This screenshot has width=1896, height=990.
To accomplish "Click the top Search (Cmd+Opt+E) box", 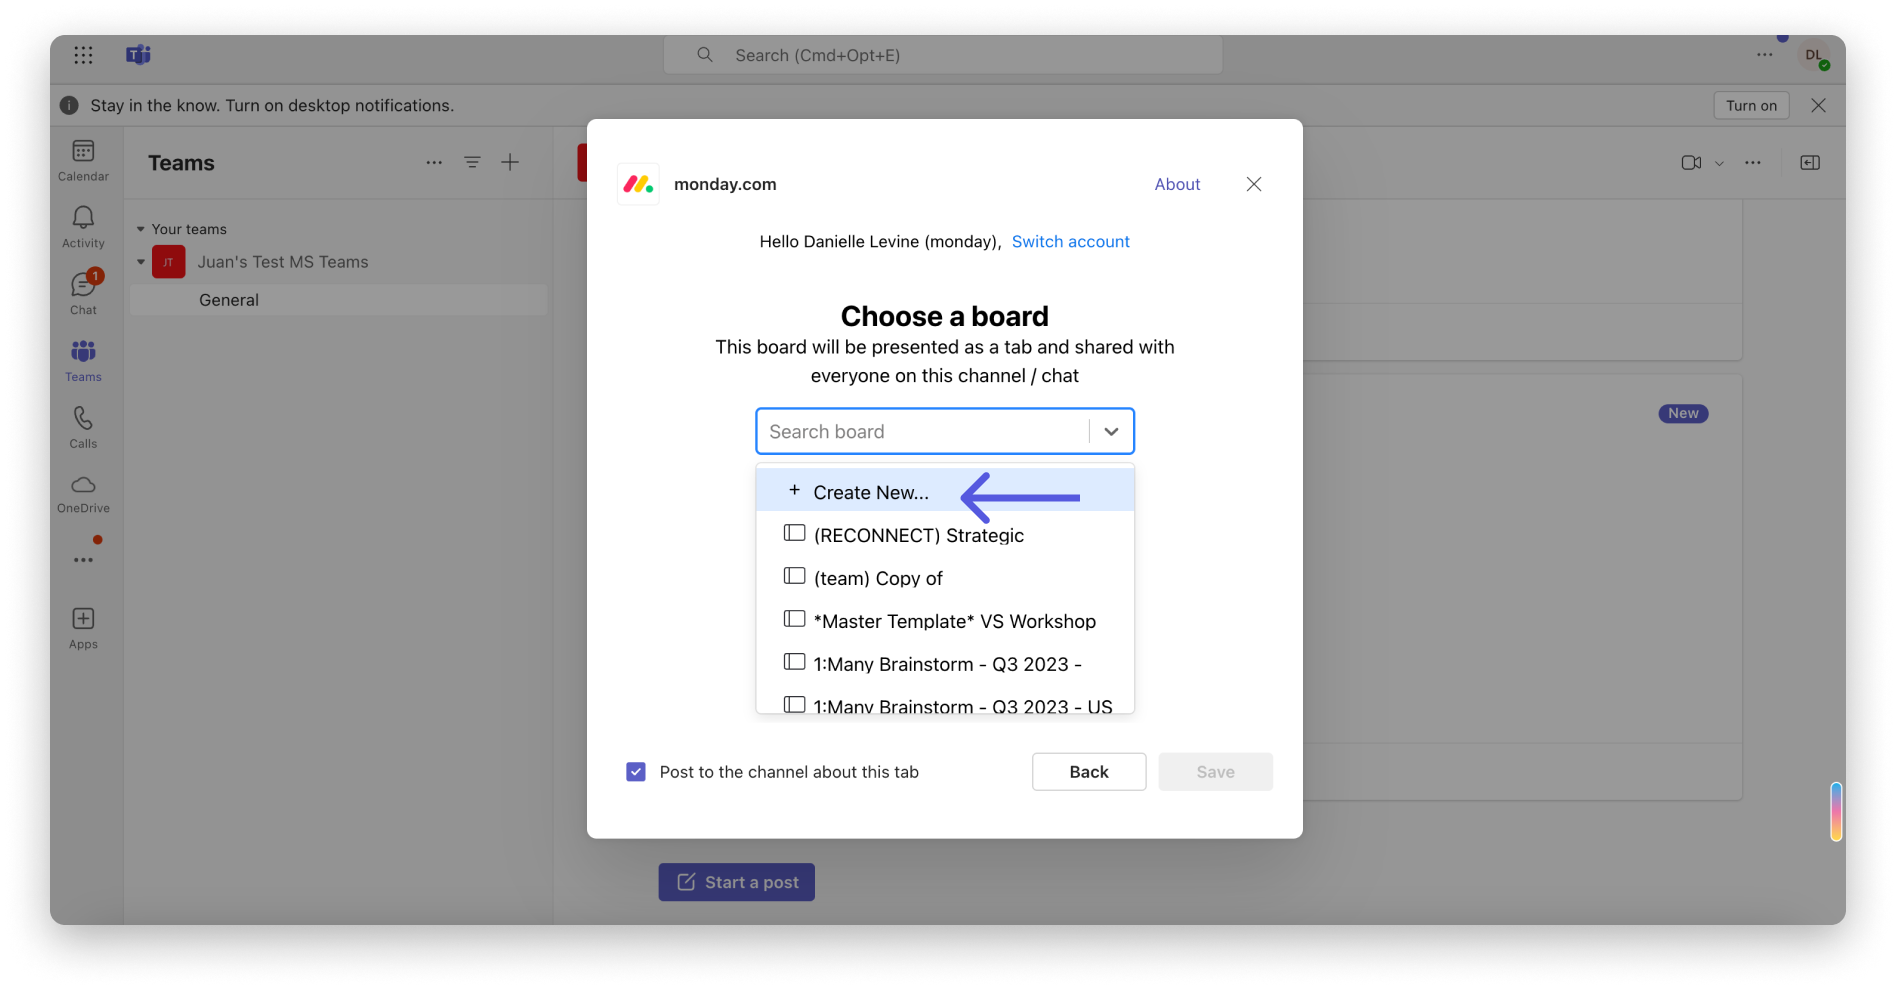I will [x=943, y=55].
